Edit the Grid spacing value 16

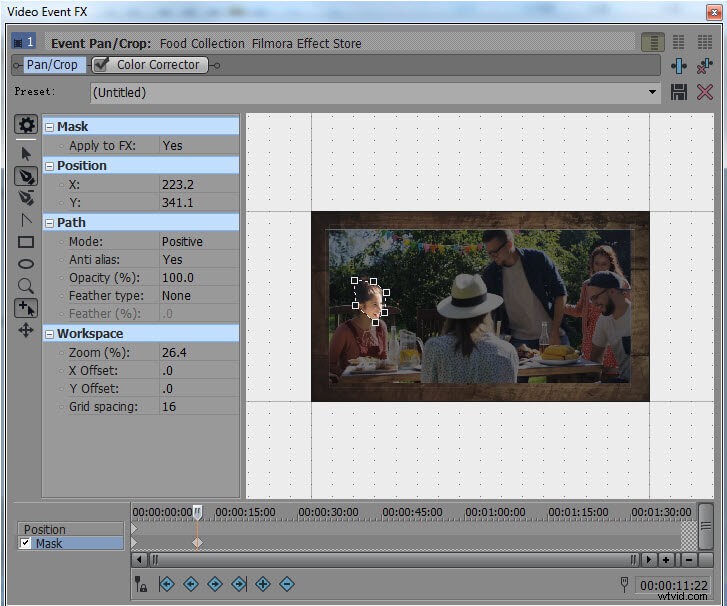(169, 407)
